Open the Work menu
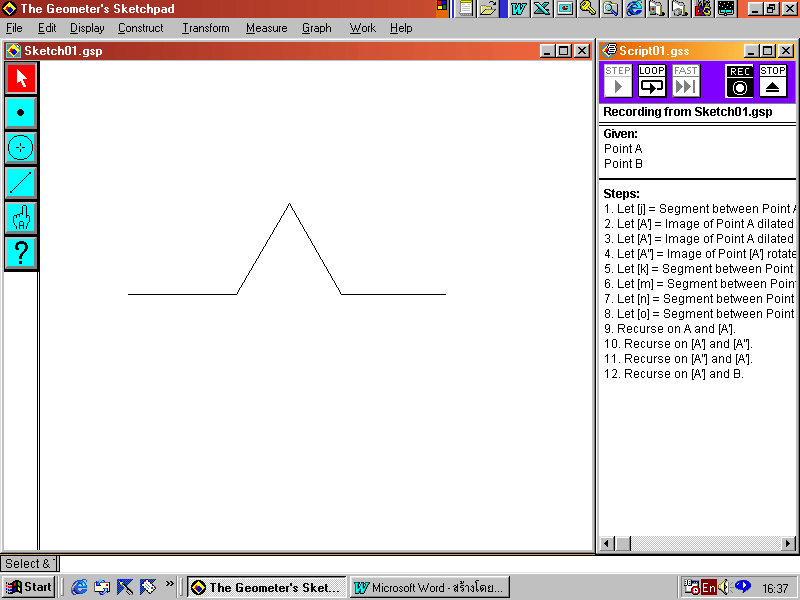Image resolution: width=800 pixels, height=600 pixels. point(363,28)
